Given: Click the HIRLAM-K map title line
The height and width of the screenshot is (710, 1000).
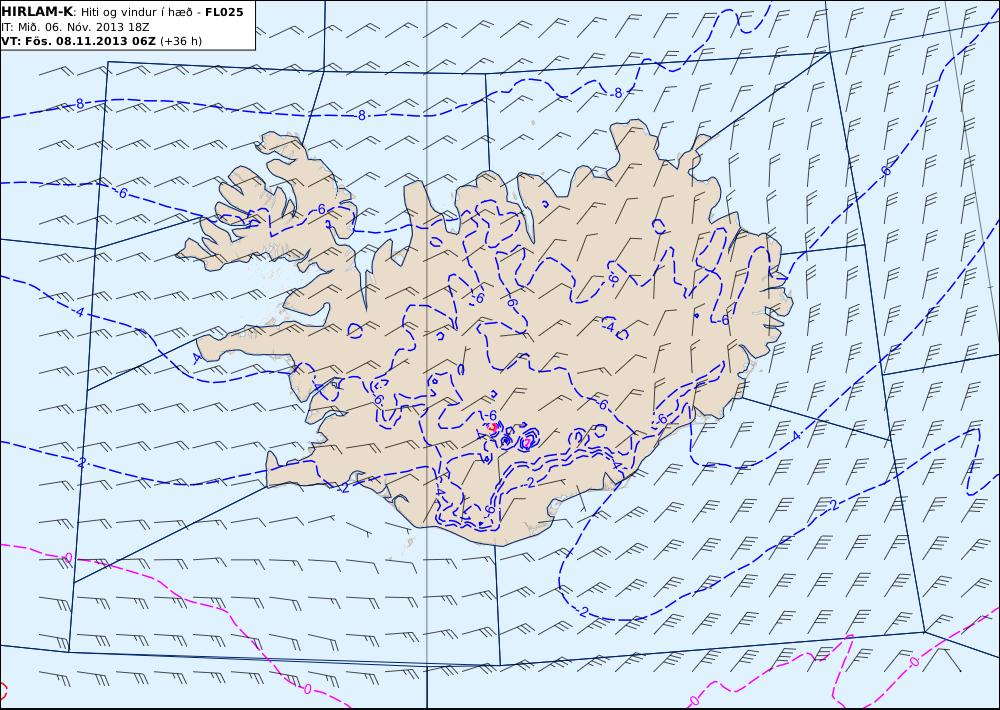Looking at the screenshot, I should tap(122, 12).
